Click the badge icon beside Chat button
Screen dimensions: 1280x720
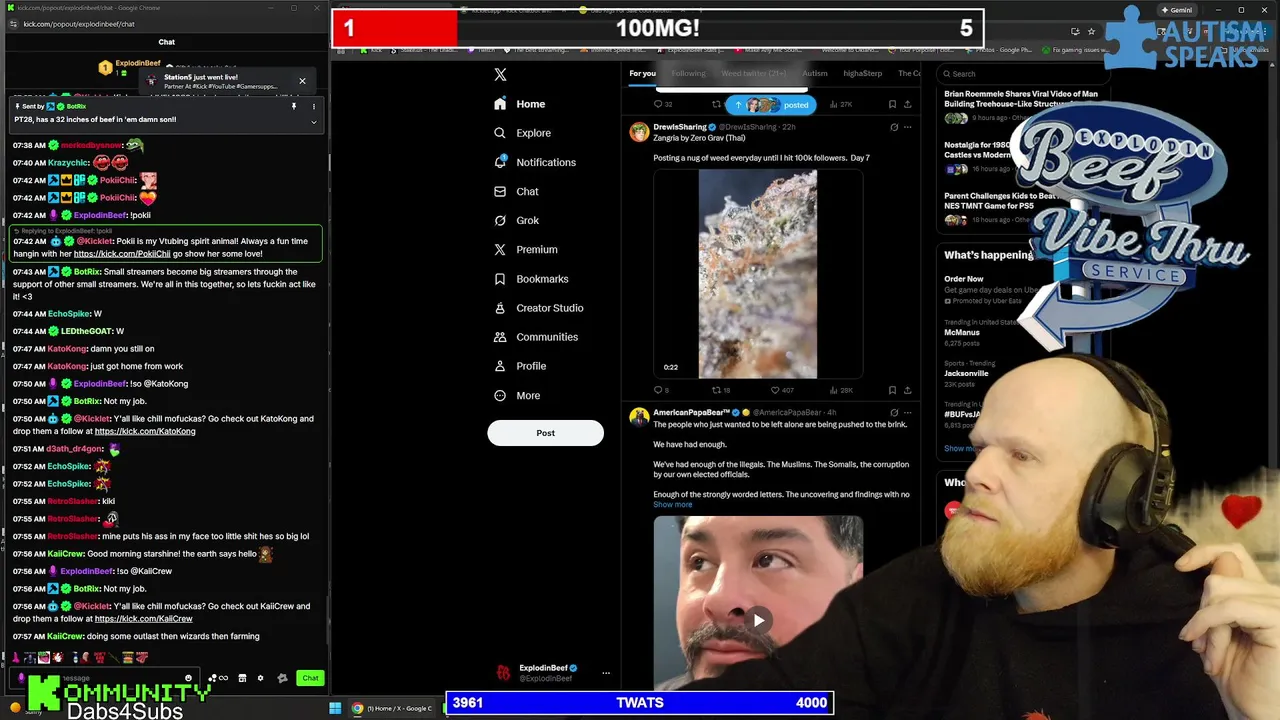click(x=282, y=678)
